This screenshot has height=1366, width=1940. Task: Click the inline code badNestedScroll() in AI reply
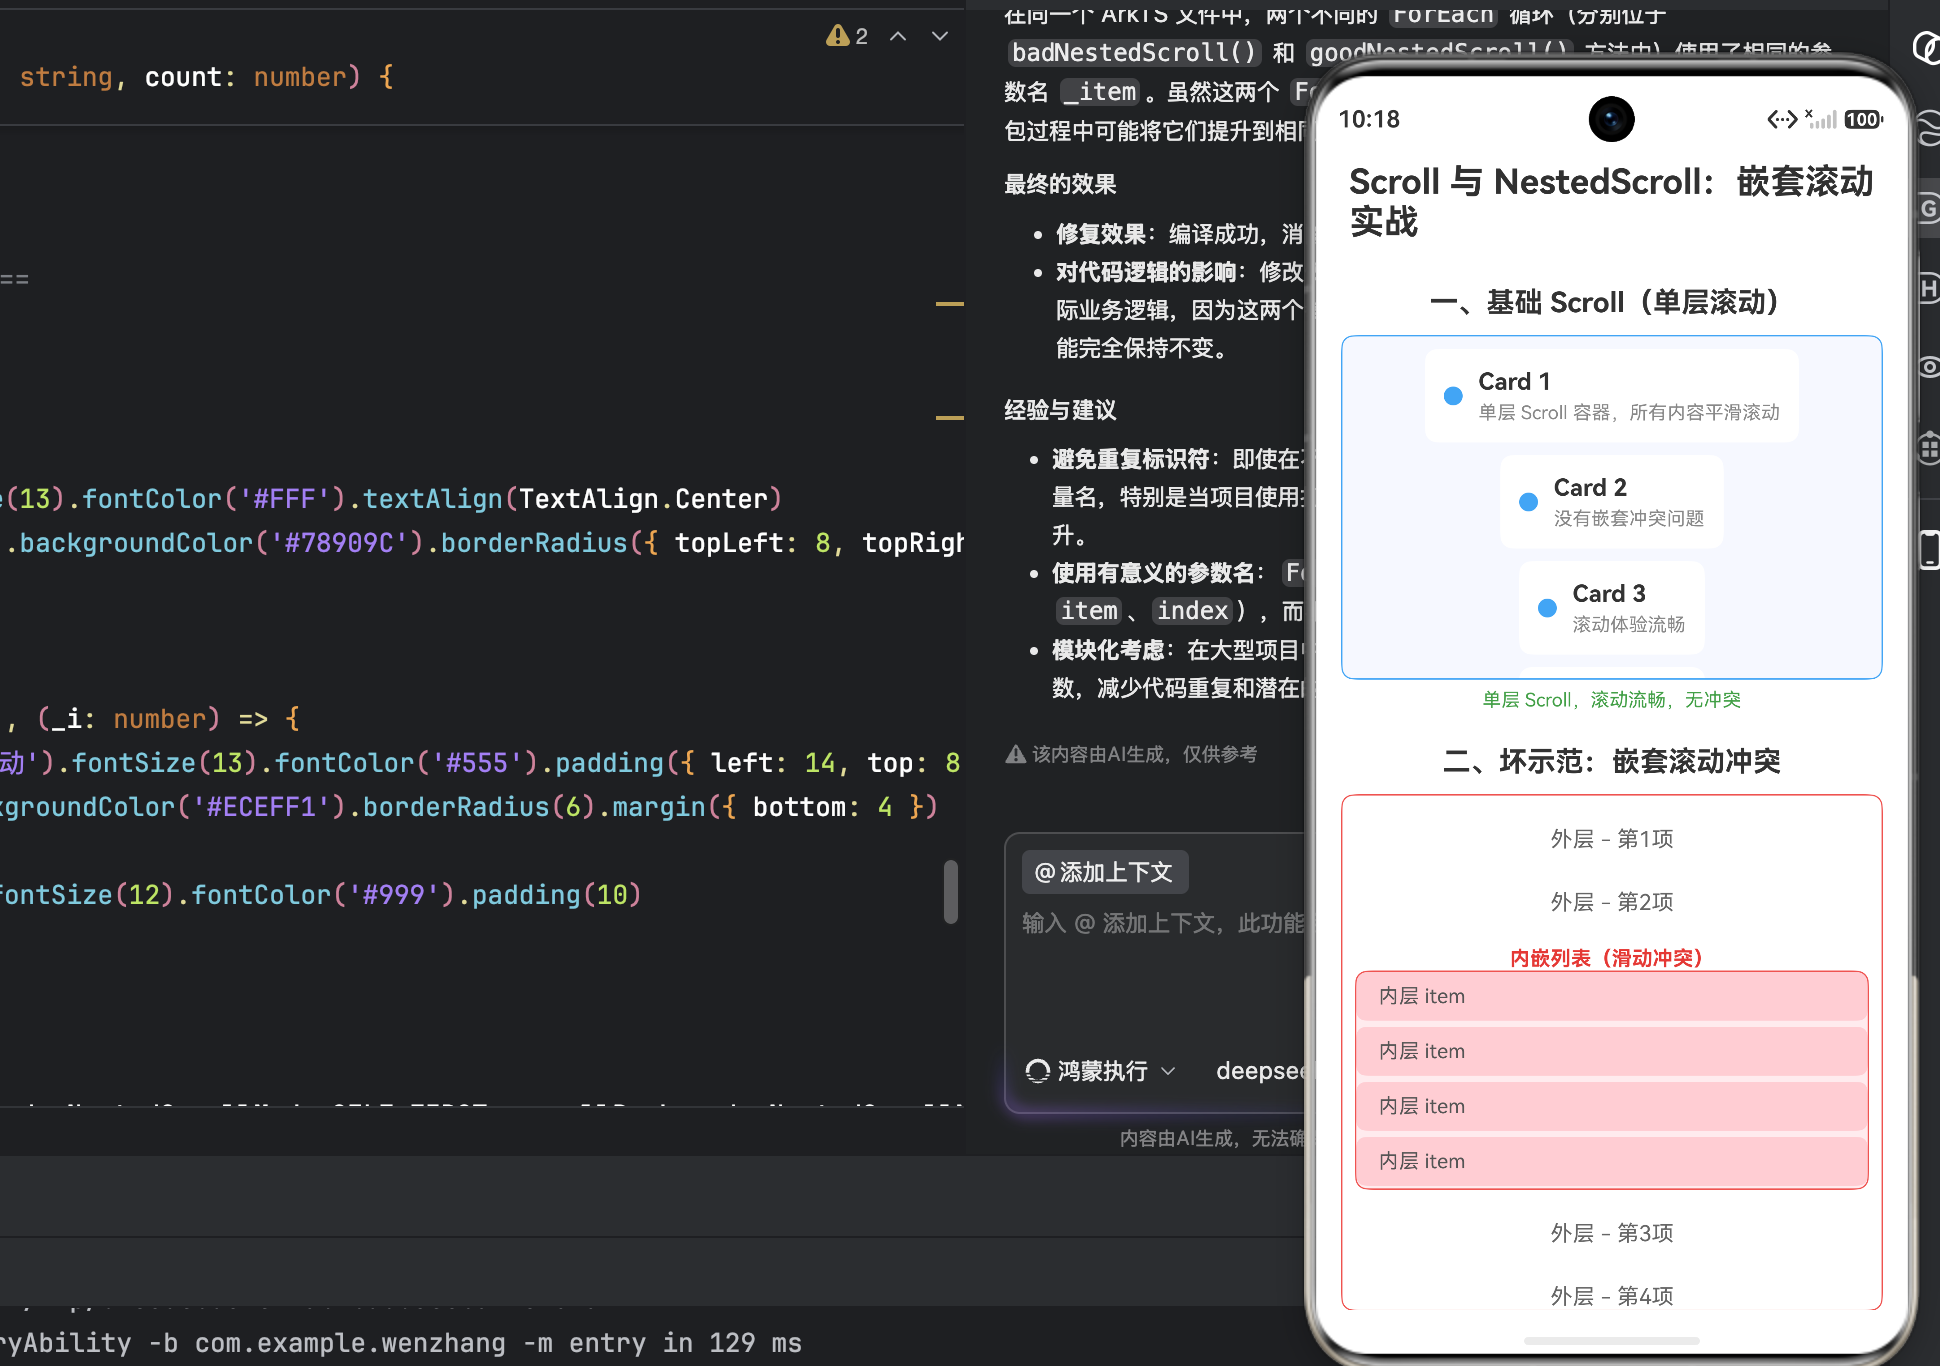[1133, 52]
